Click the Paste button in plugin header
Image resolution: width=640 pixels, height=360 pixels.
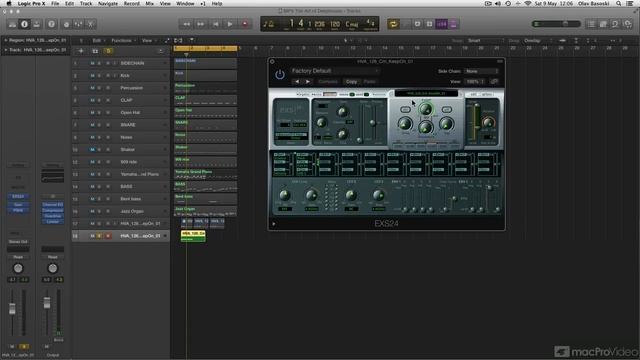[369, 82]
